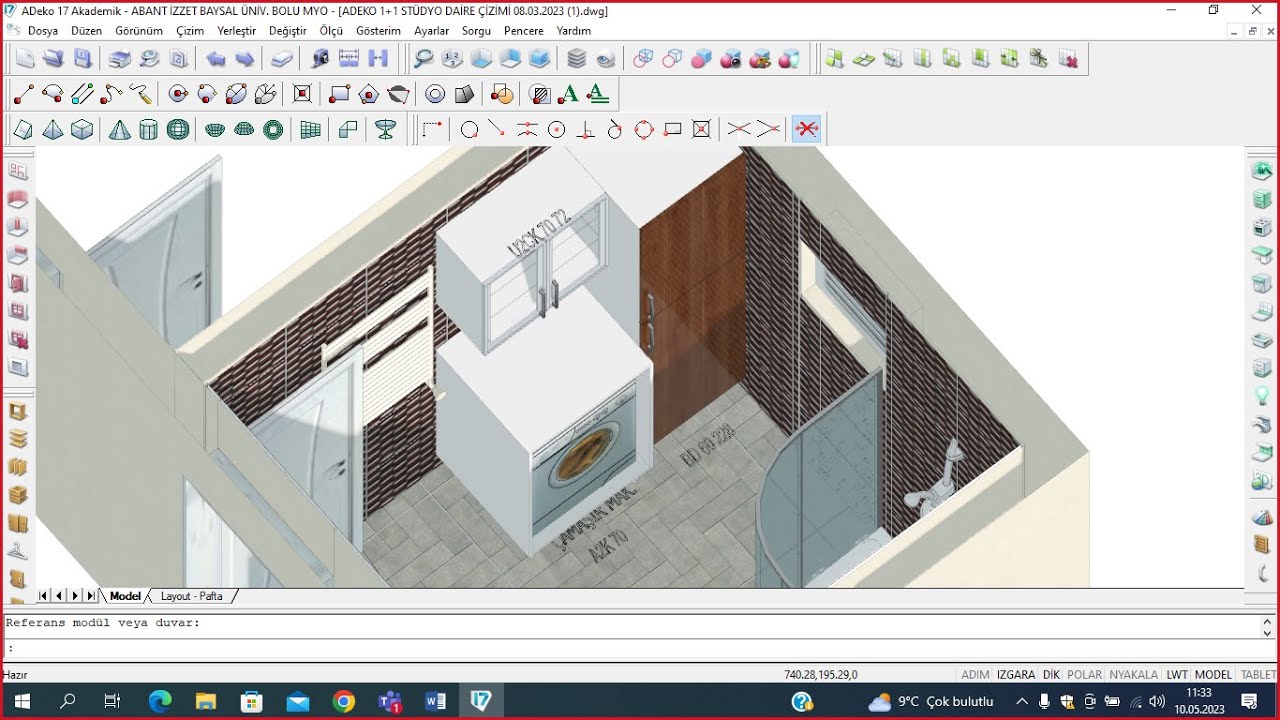
Task: Disable the highlighted red snap-off icon
Action: 807,129
